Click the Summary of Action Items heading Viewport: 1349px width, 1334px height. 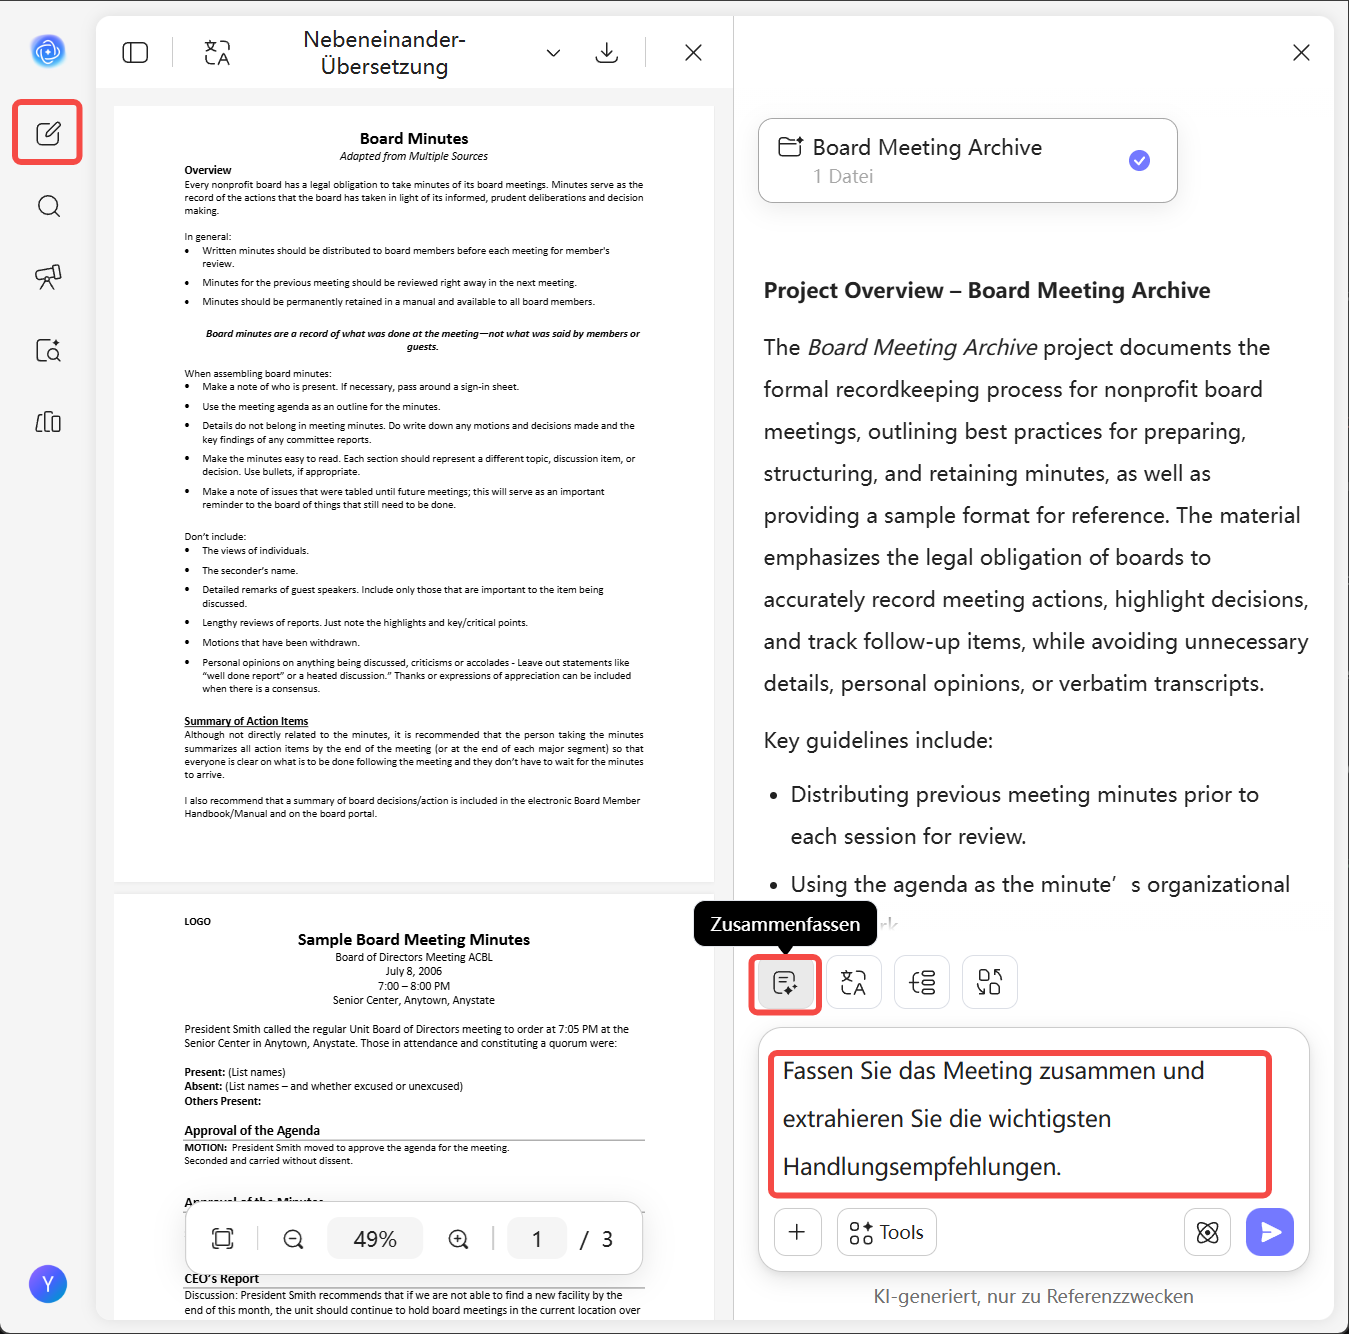pos(246,721)
